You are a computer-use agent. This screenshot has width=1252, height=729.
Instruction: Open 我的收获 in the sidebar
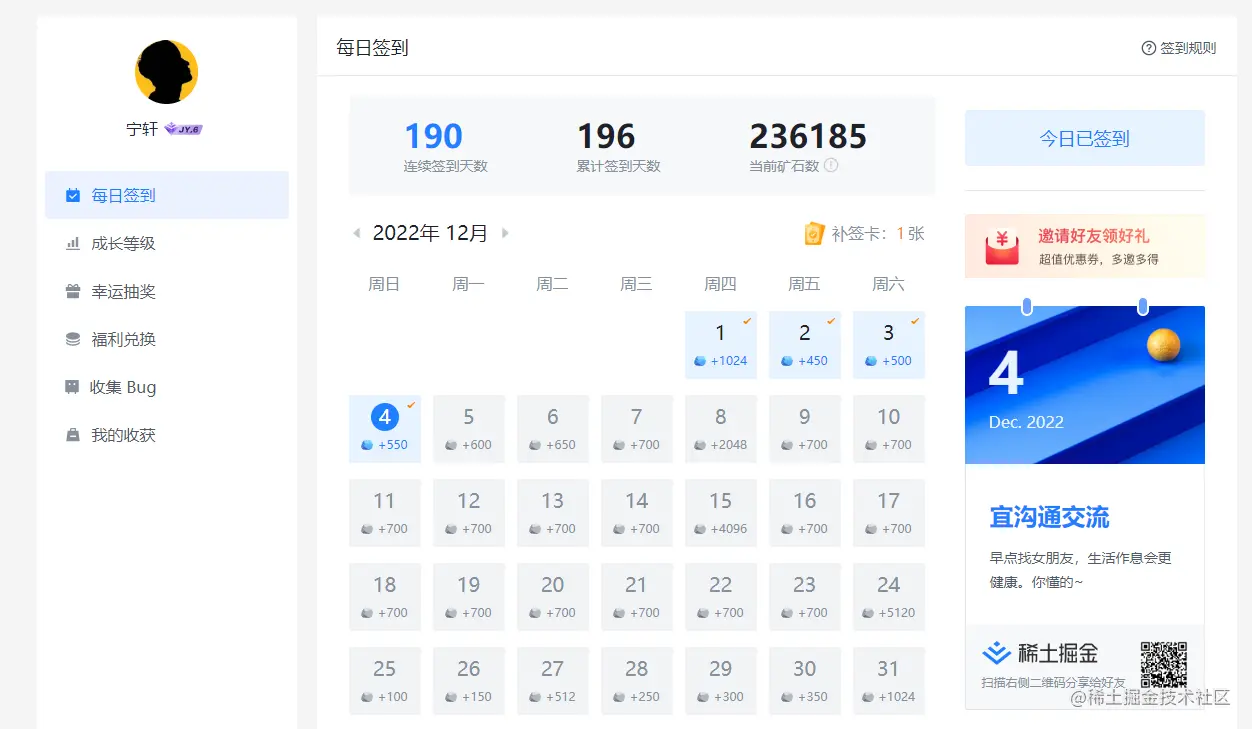(x=167, y=435)
